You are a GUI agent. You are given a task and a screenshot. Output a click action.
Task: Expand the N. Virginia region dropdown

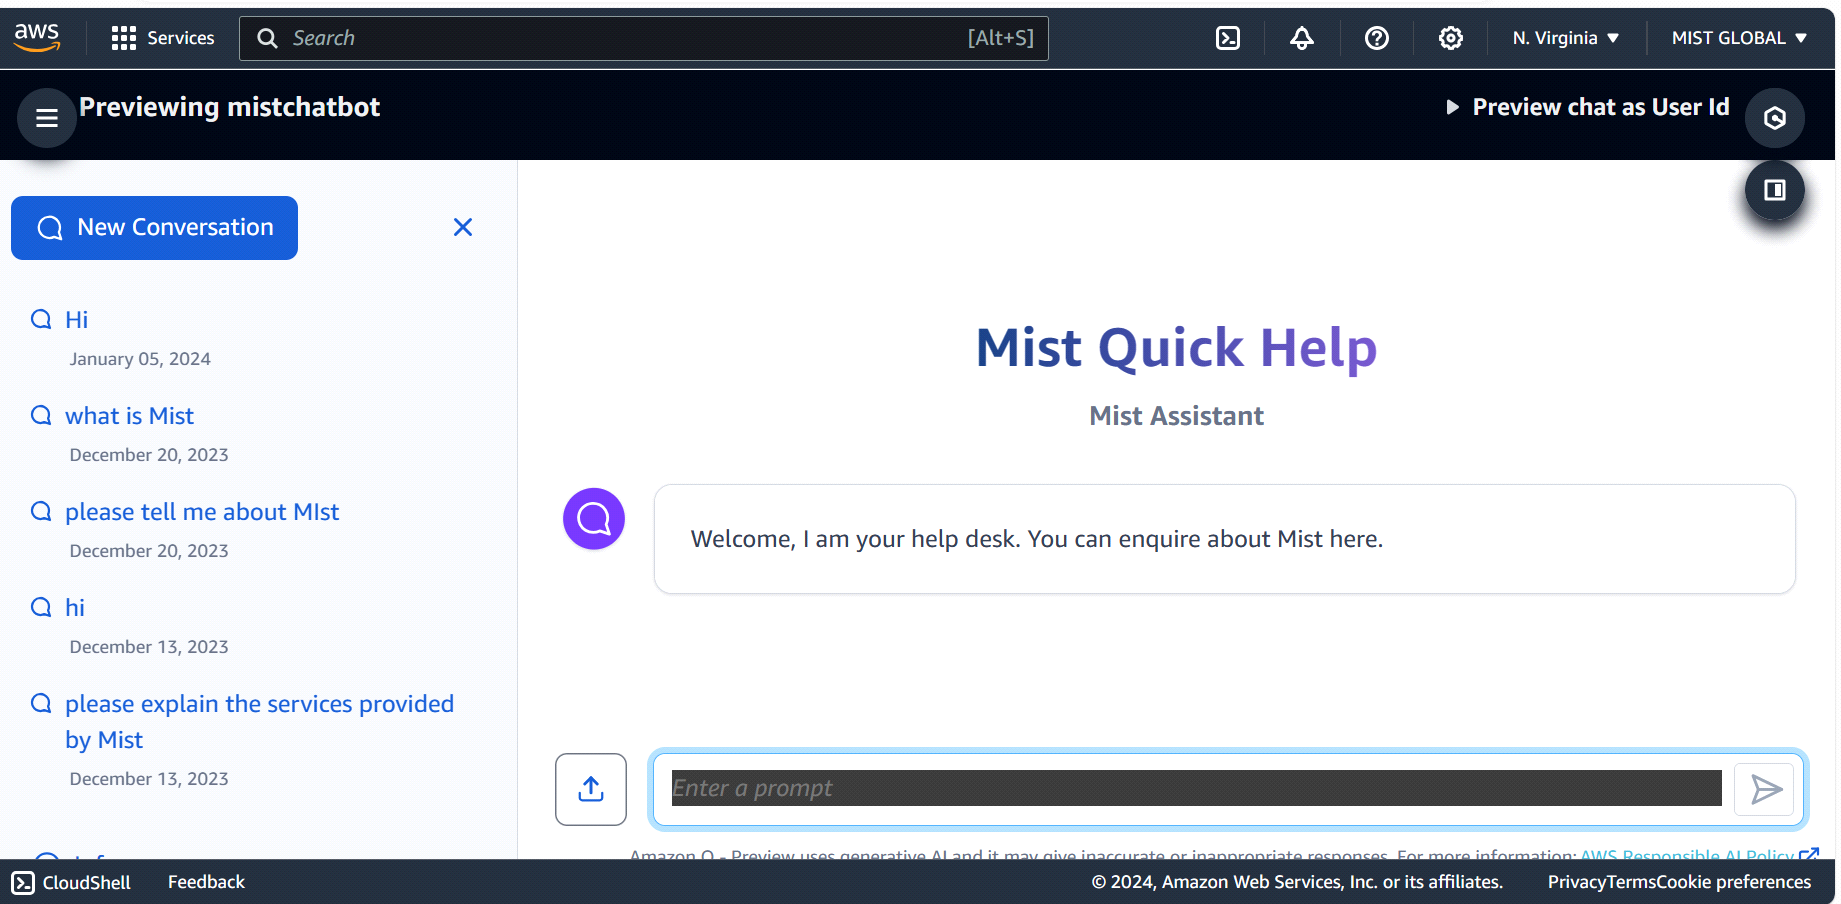[1565, 38]
